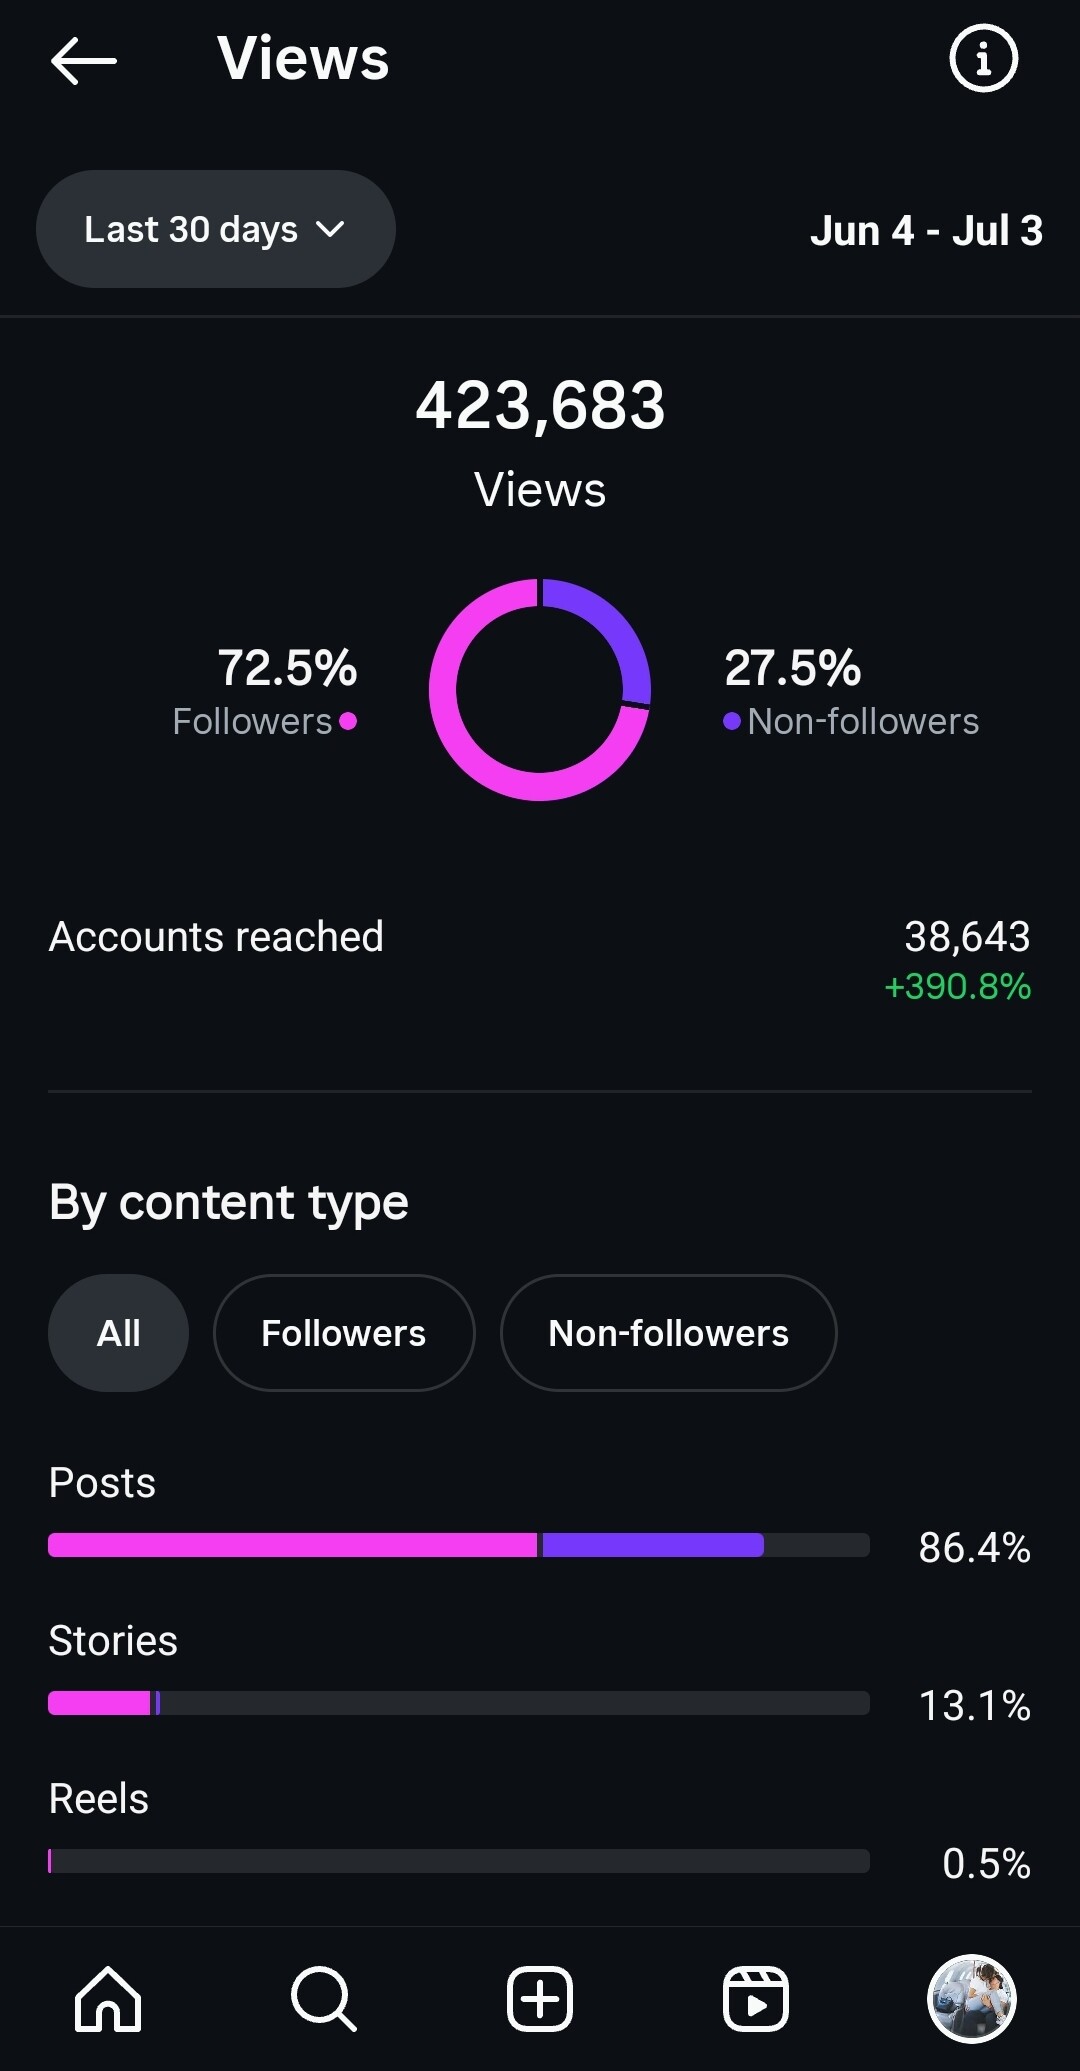Tap the back arrow icon

(84, 60)
